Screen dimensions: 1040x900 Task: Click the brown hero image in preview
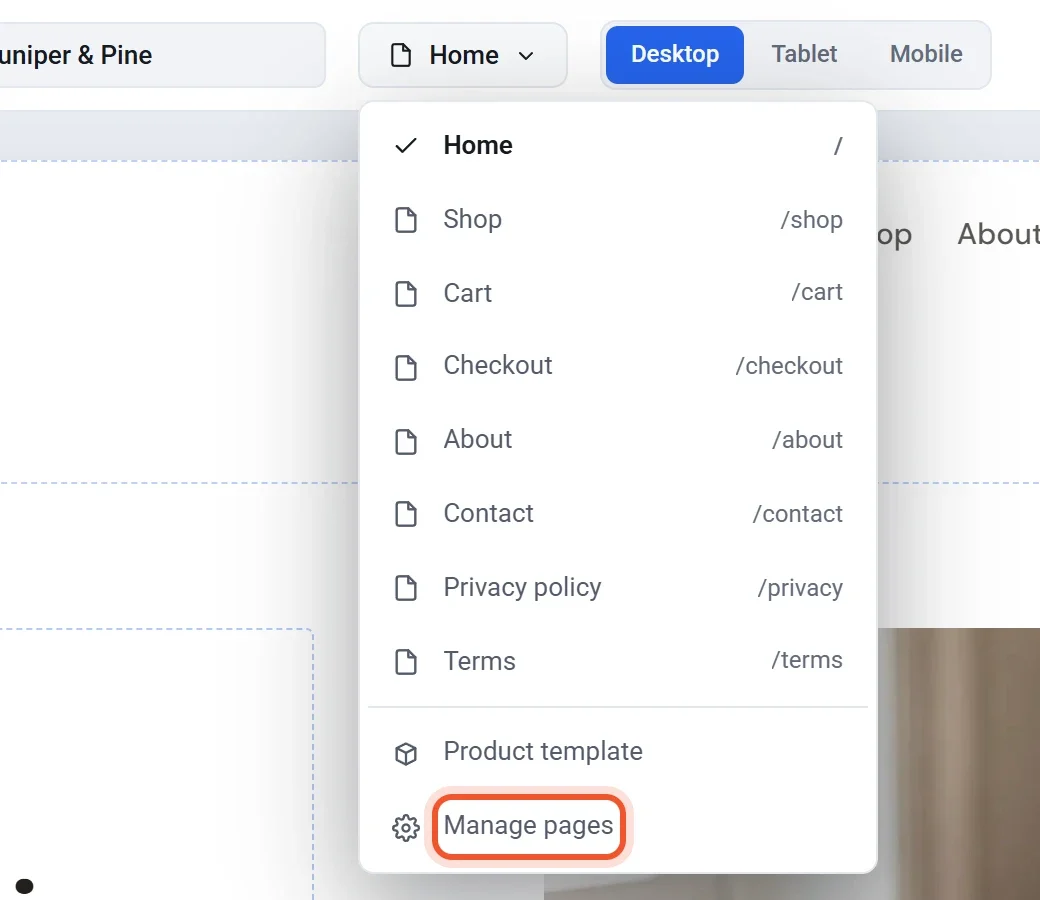coord(958,763)
